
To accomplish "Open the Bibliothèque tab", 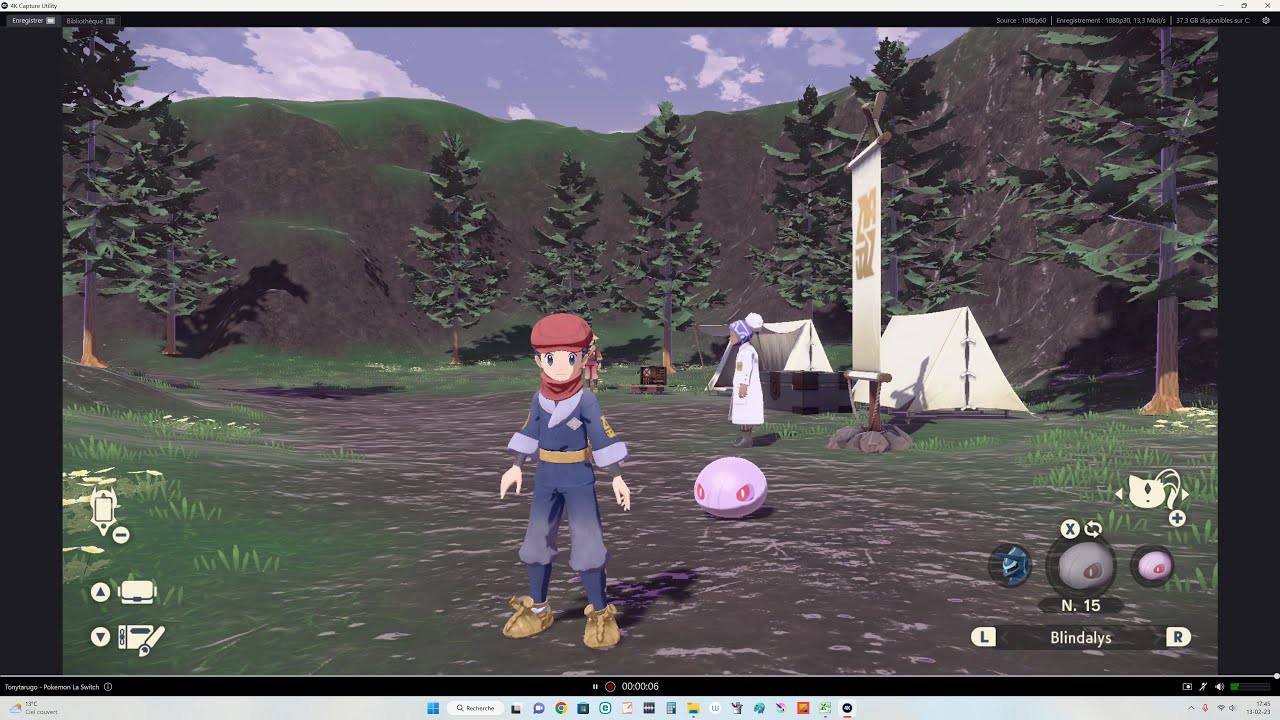I will tap(90, 20).
